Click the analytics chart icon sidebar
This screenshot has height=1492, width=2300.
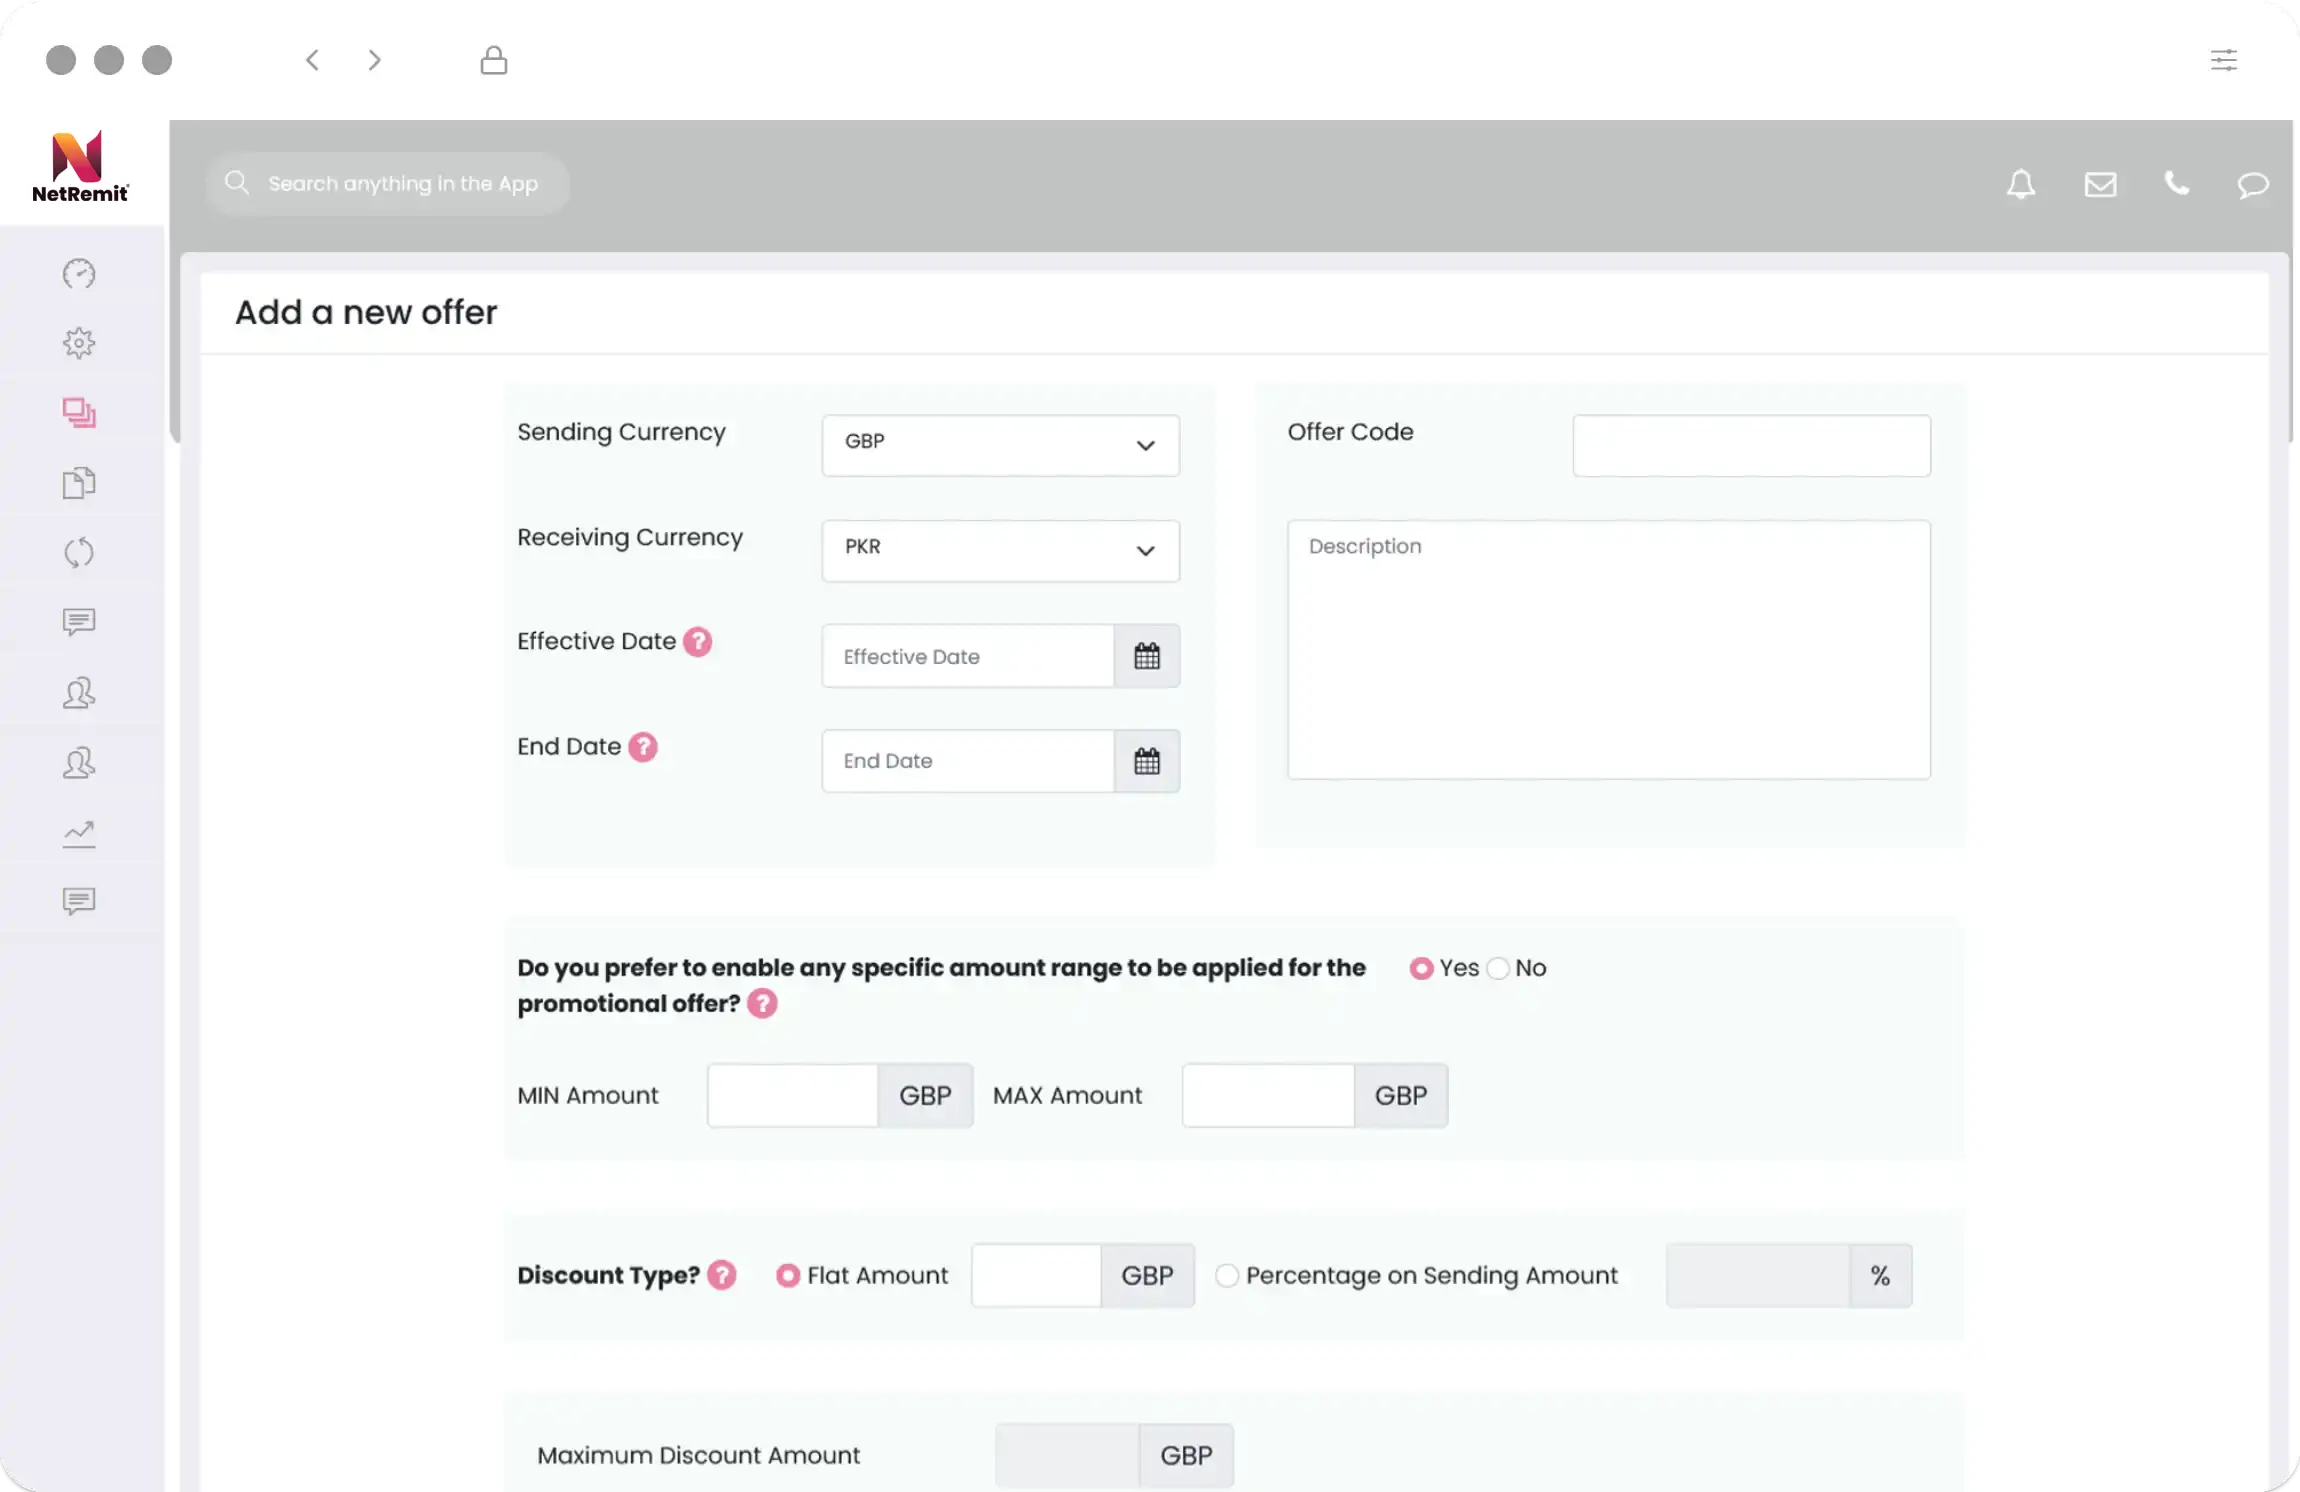pyautogui.click(x=80, y=831)
